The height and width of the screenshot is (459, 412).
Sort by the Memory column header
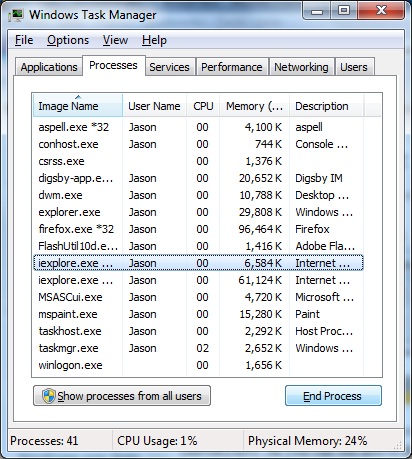pyautogui.click(x=254, y=106)
